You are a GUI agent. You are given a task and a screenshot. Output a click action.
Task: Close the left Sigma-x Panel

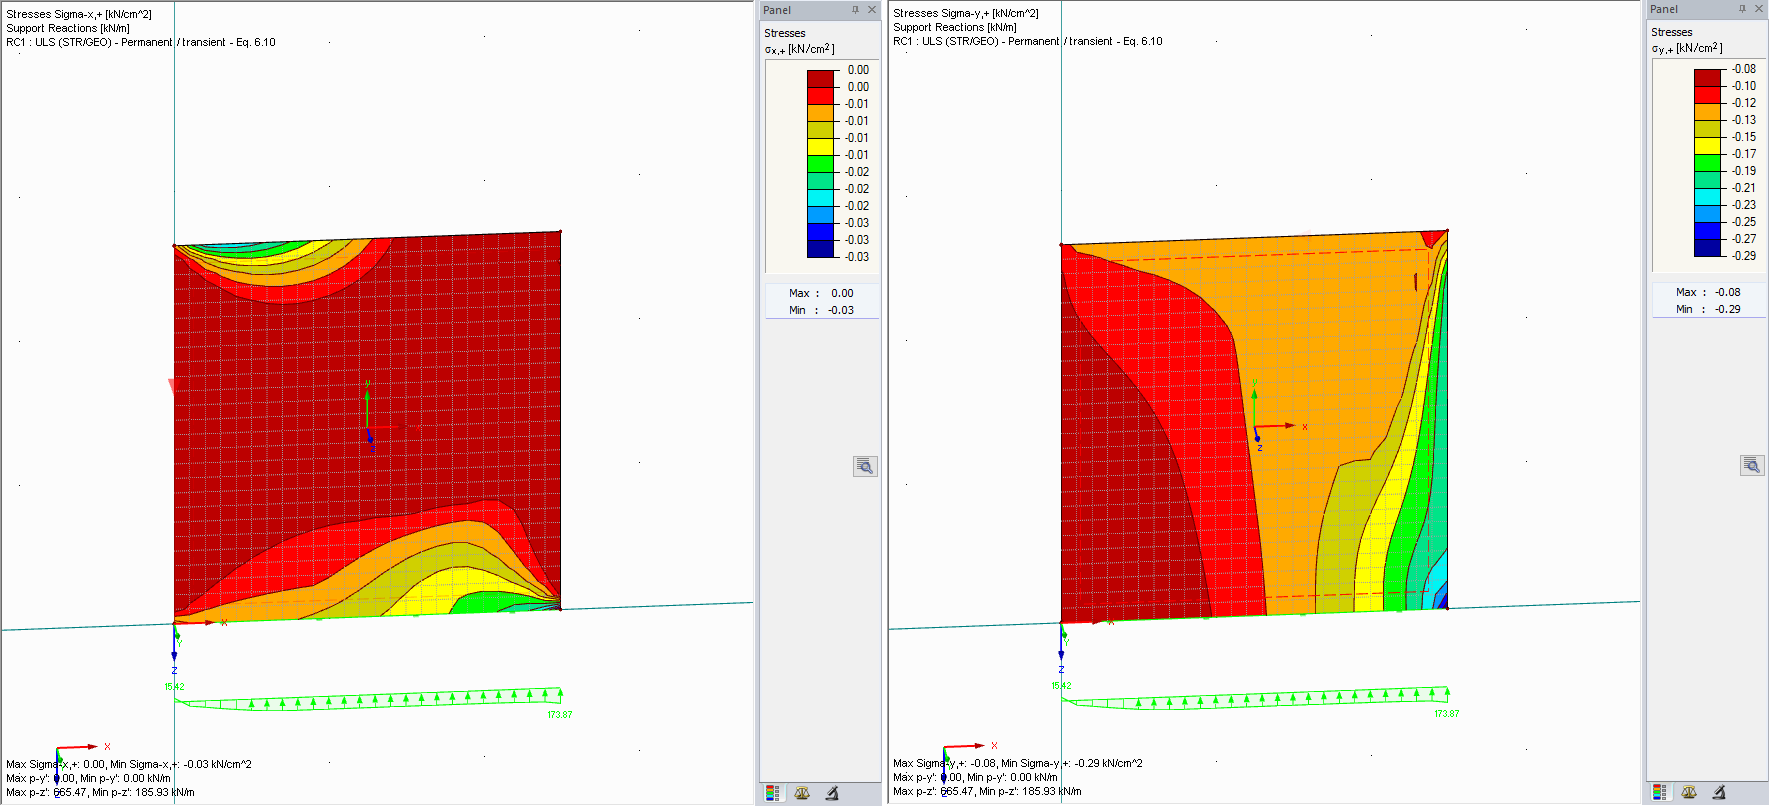[872, 10]
